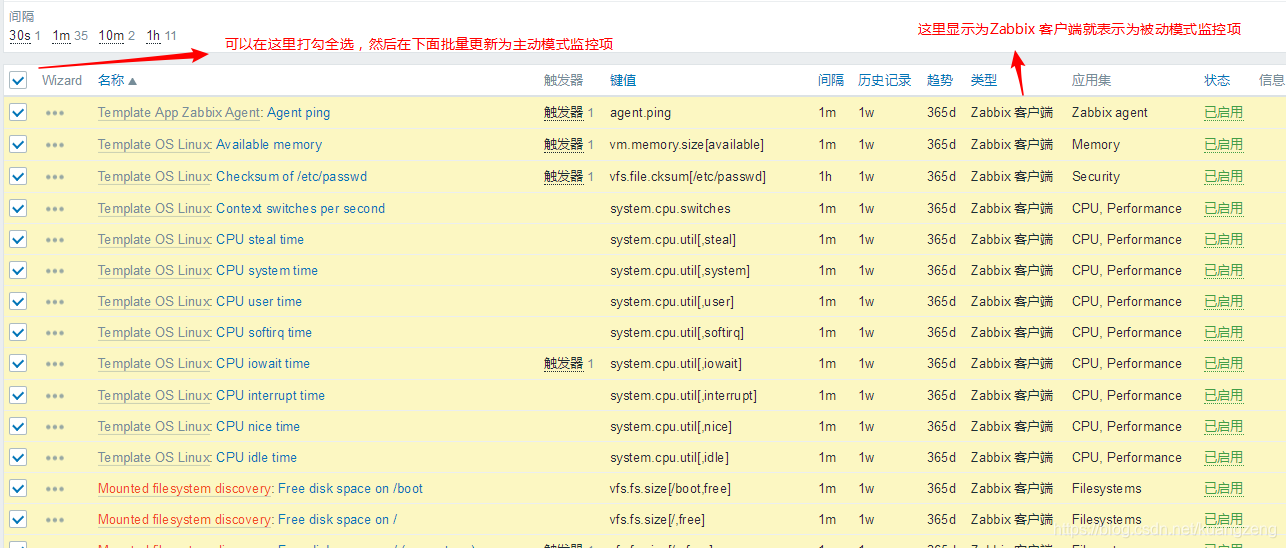The image size is (1286, 548).
Task: Uncheck the Agent ping row checkbox
Action: pos(18,113)
